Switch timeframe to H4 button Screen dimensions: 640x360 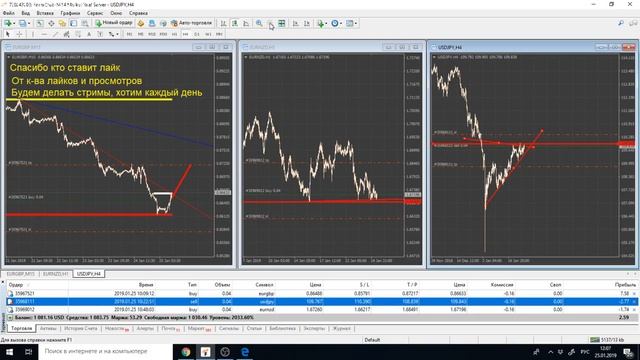tap(185, 34)
